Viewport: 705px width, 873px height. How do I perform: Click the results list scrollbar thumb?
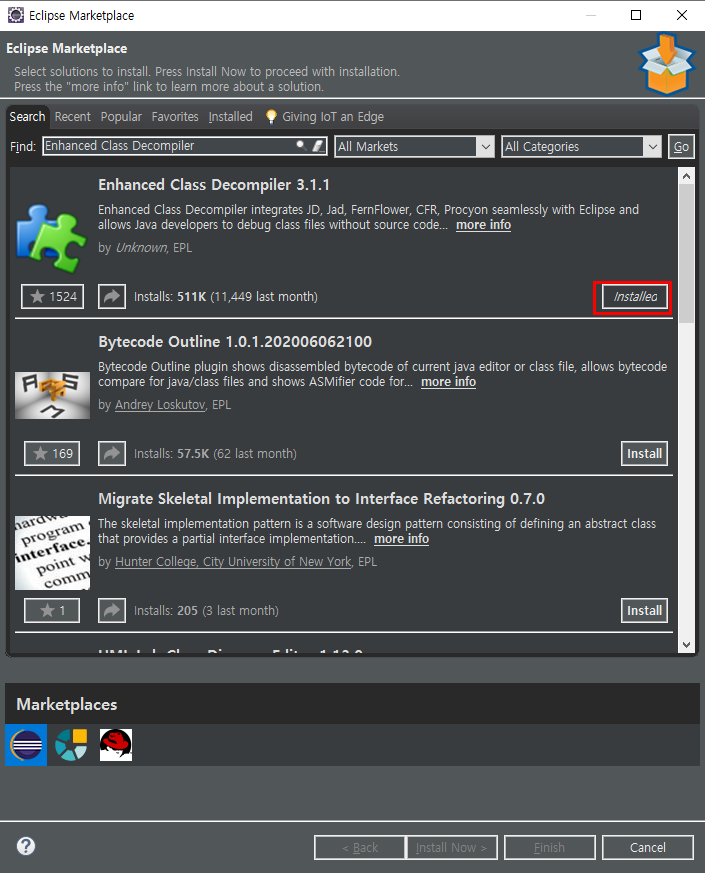687,253
